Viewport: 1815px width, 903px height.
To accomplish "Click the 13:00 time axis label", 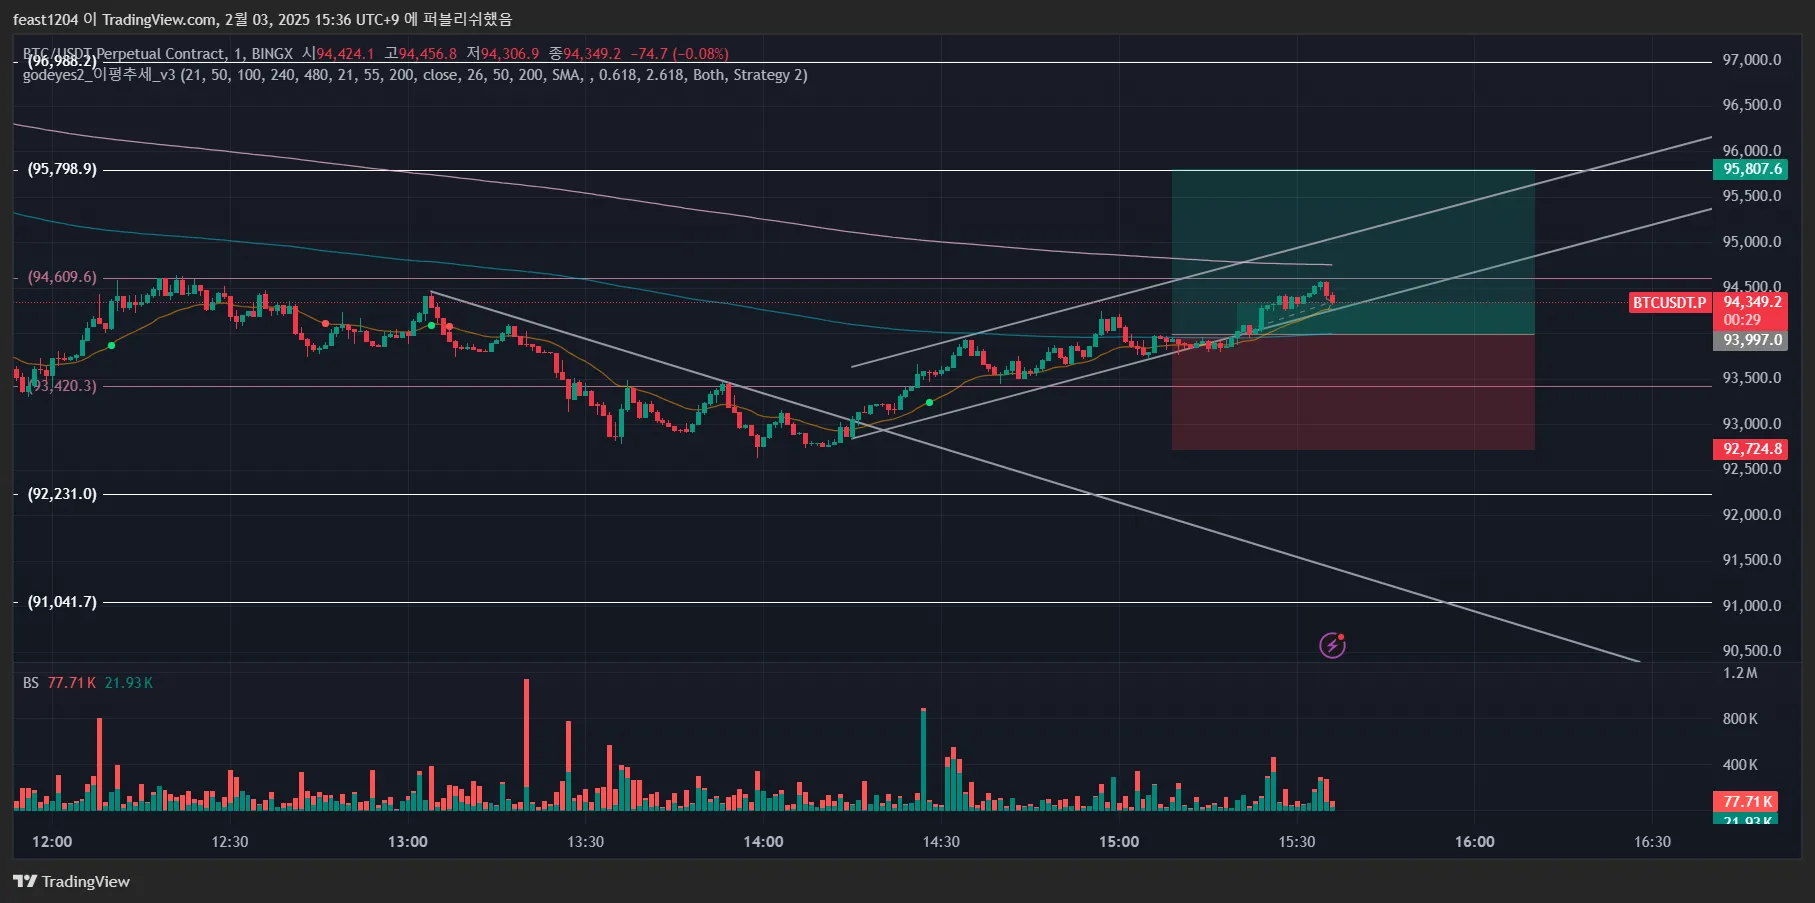I will [408, 842].
